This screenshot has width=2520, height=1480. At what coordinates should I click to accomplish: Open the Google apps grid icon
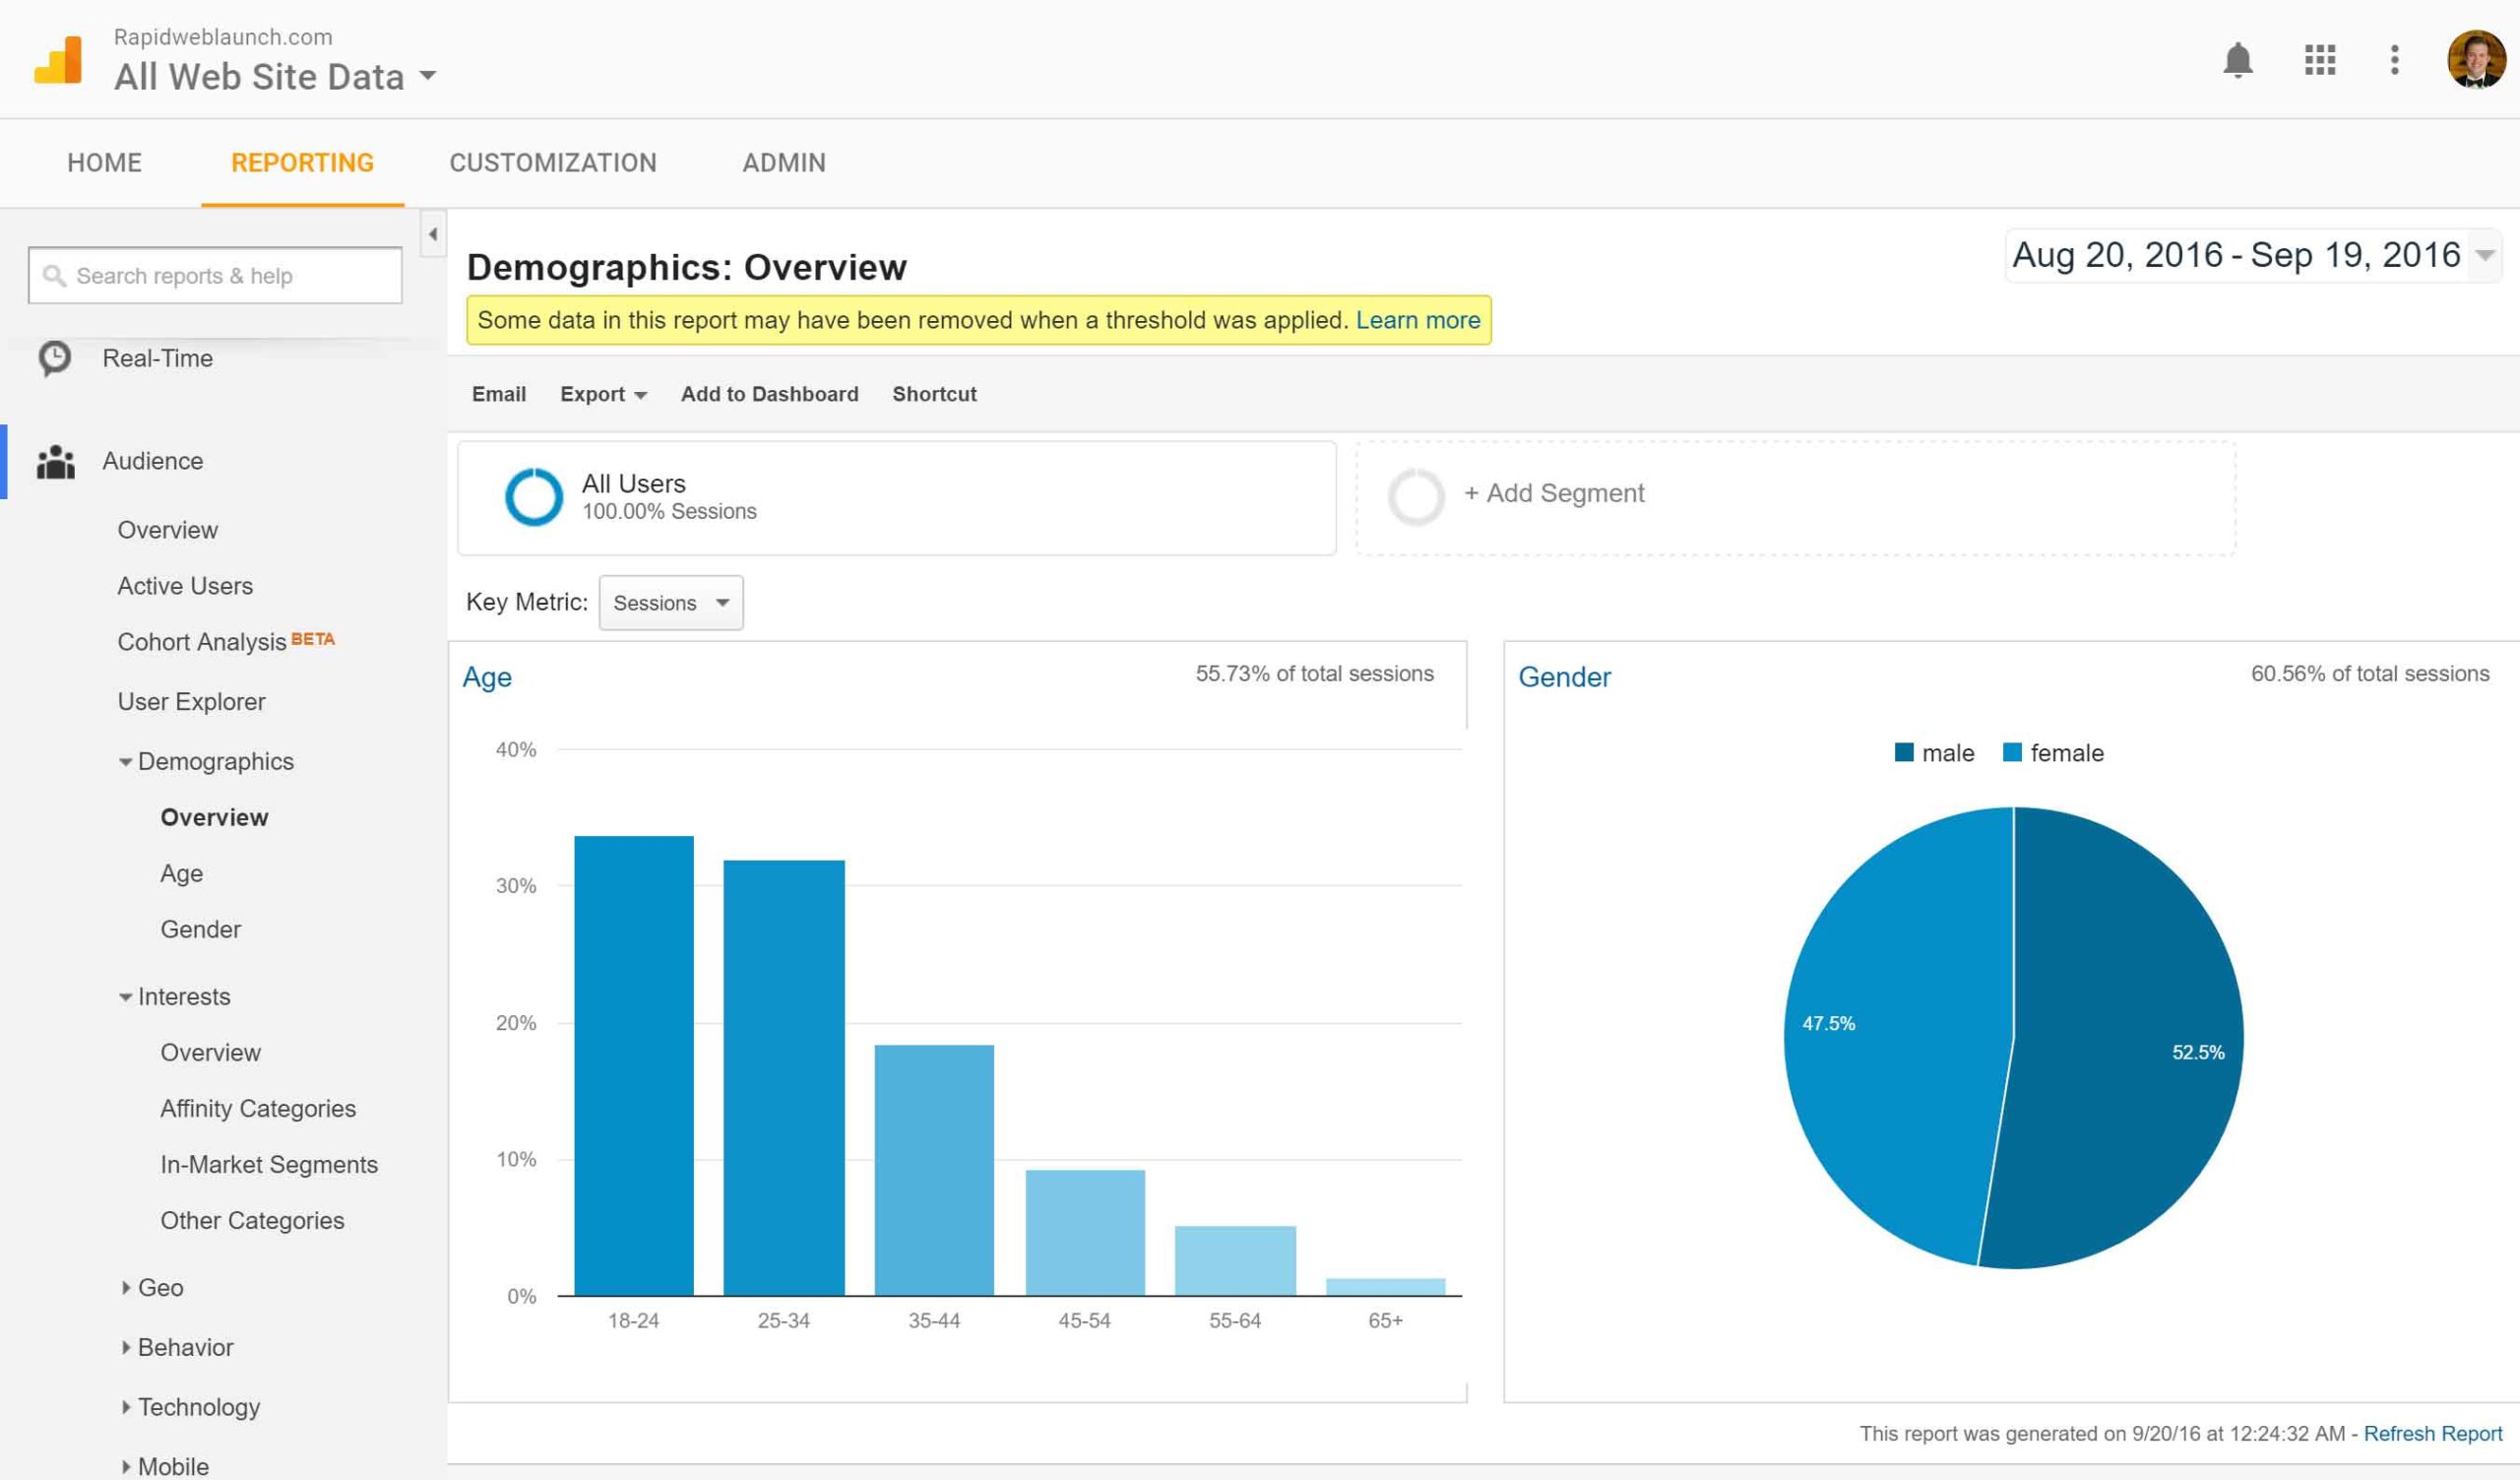point(2319,60)
